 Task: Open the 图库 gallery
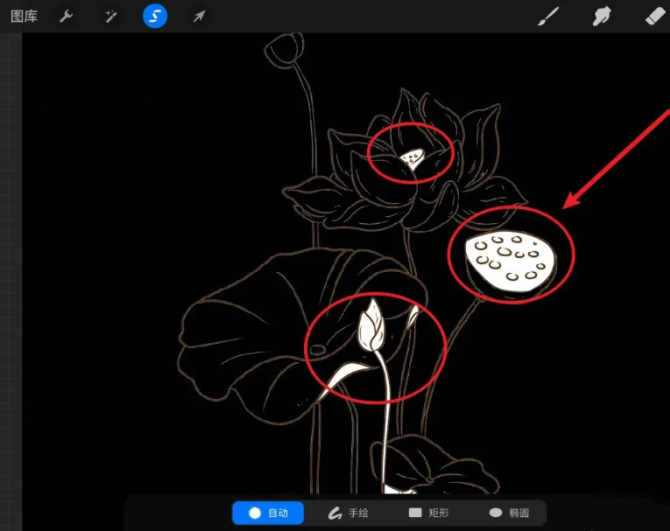pyautogui.click(x=24, y=16)
